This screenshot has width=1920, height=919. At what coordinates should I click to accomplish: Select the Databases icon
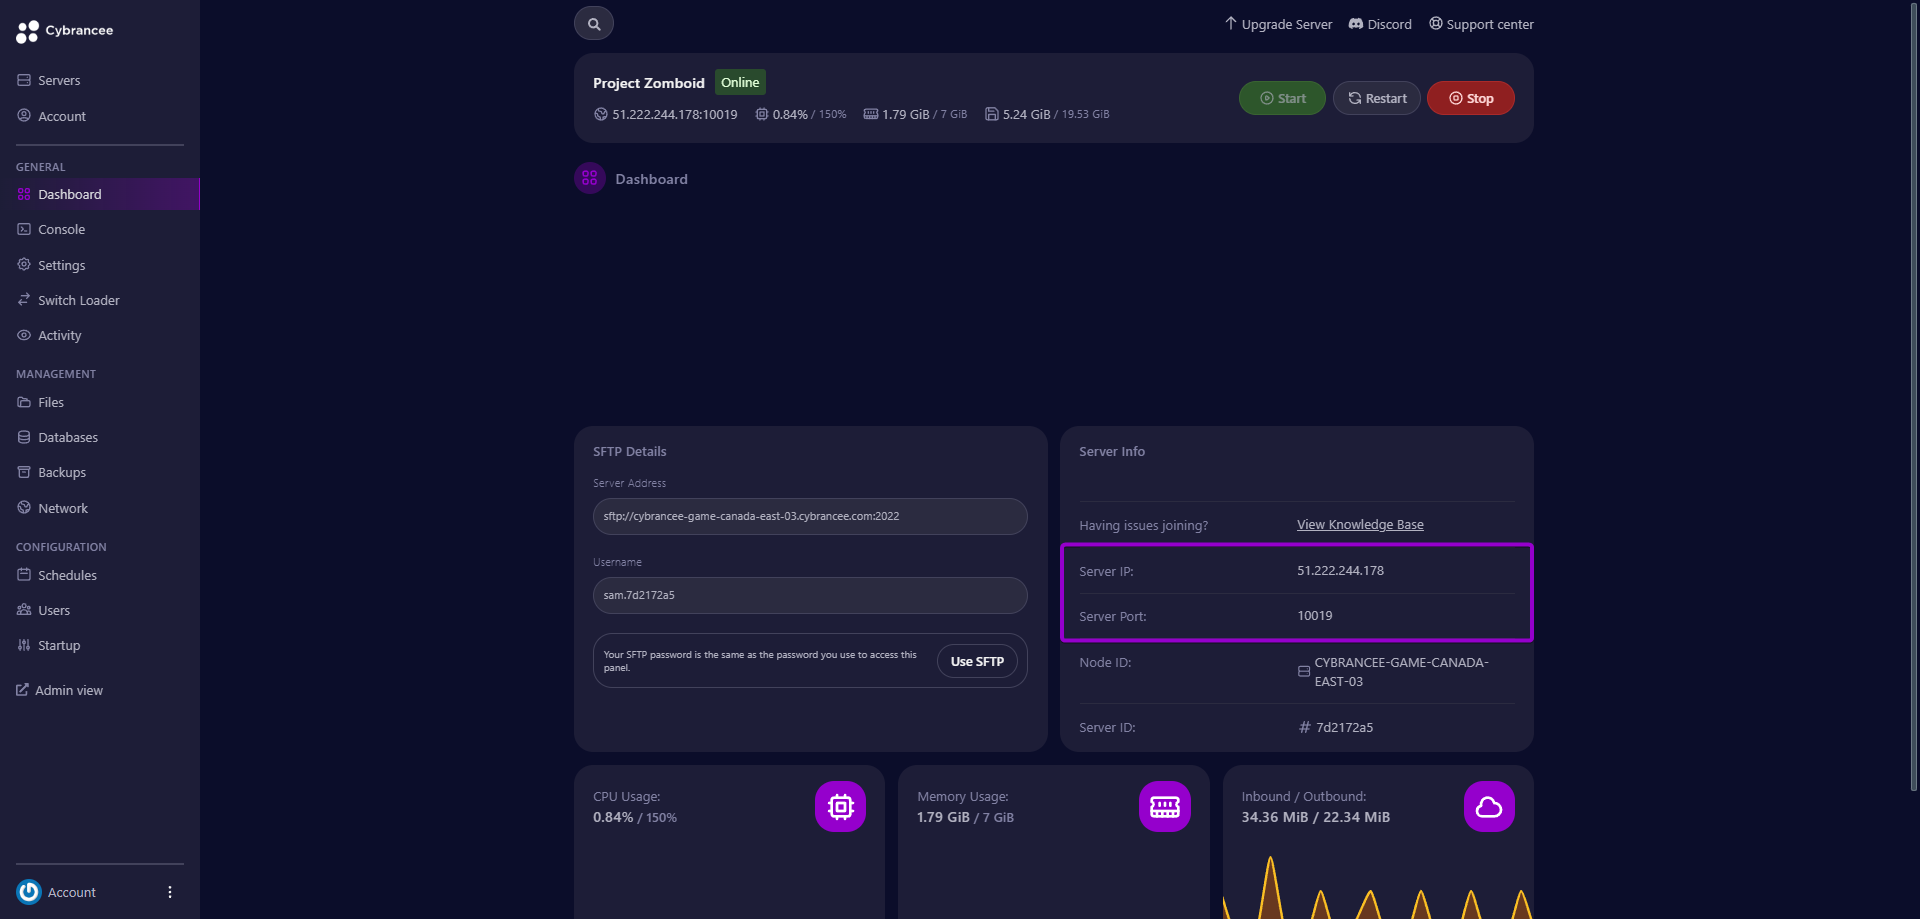click(23, 437)
